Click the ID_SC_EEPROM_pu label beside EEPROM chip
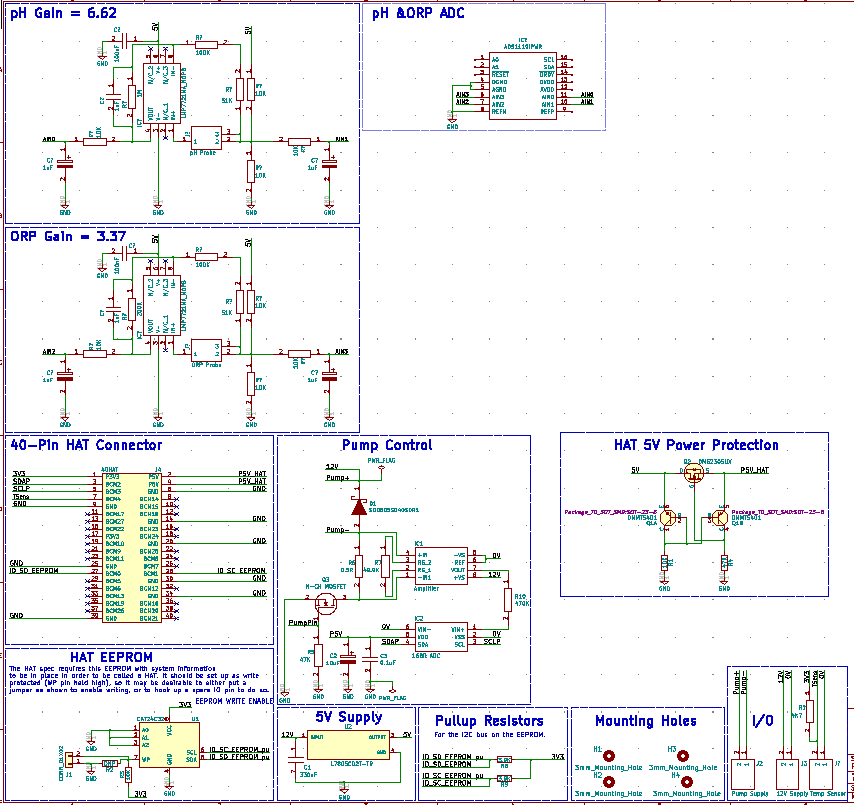Screen dimensions: 854x805 239,749
